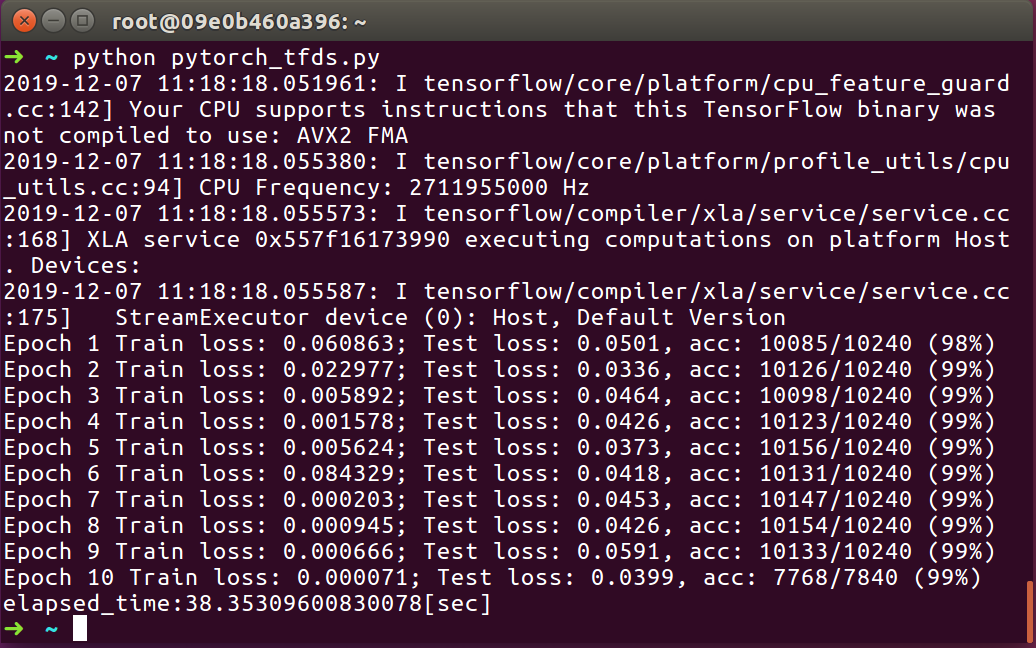Select the green prompt arrow at bottom
1036x648 pixels.
coord(14,629)
